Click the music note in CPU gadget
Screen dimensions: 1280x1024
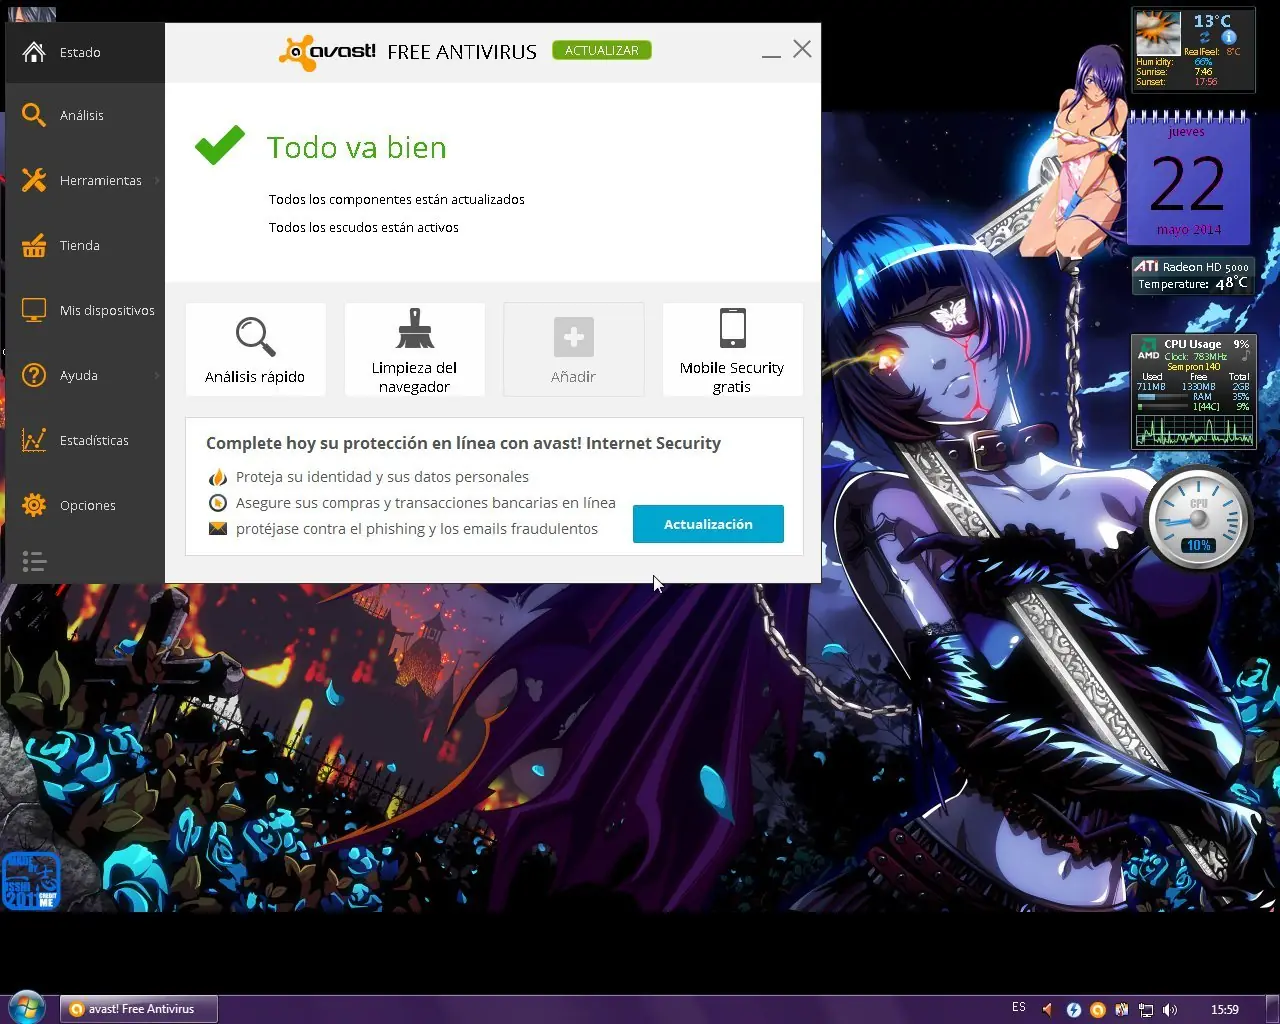[1245, 355]
